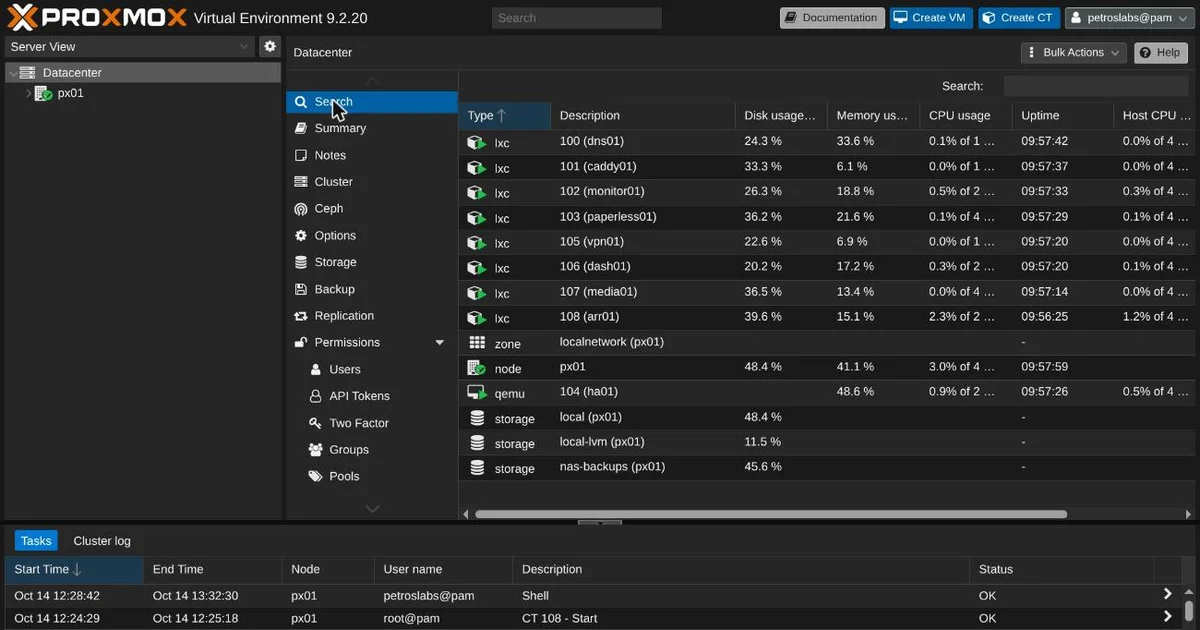1200x630 pixels.
Task: Click the Replication arrows icon in menu
Action: coord(301,316)
